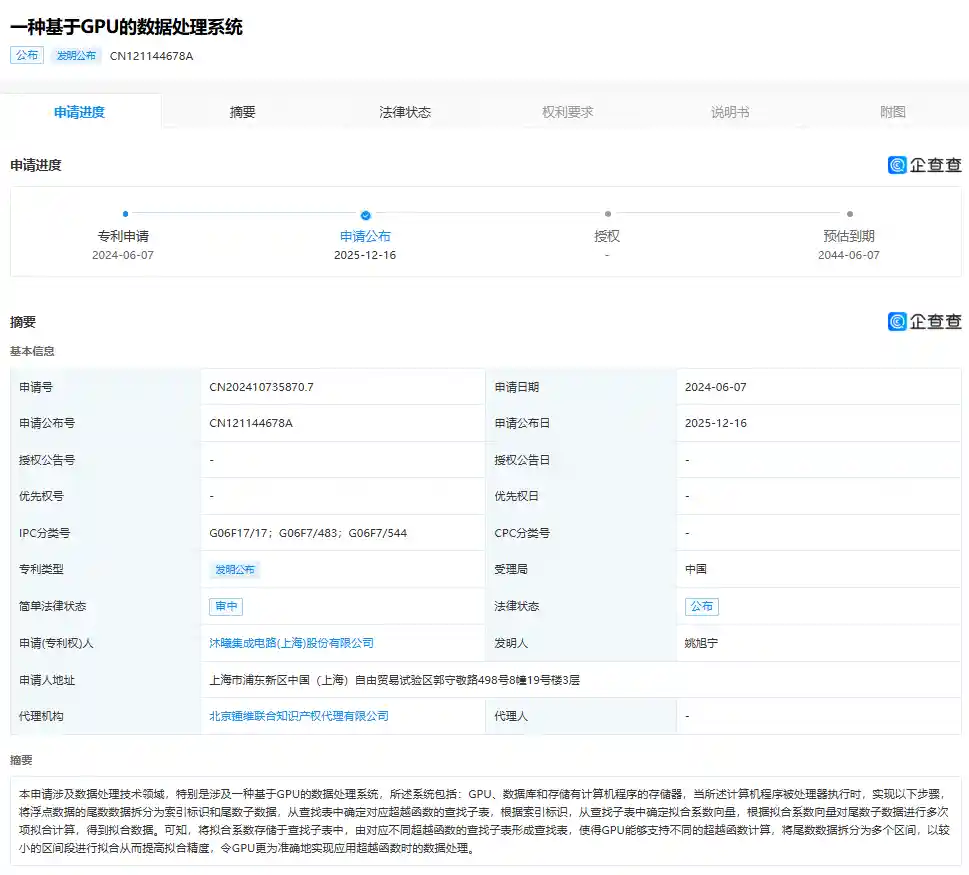The height and width of the screenshot is (875, 969).
Task: Click the 公布 tag in 法律状态 row
Action: [703, 606]
